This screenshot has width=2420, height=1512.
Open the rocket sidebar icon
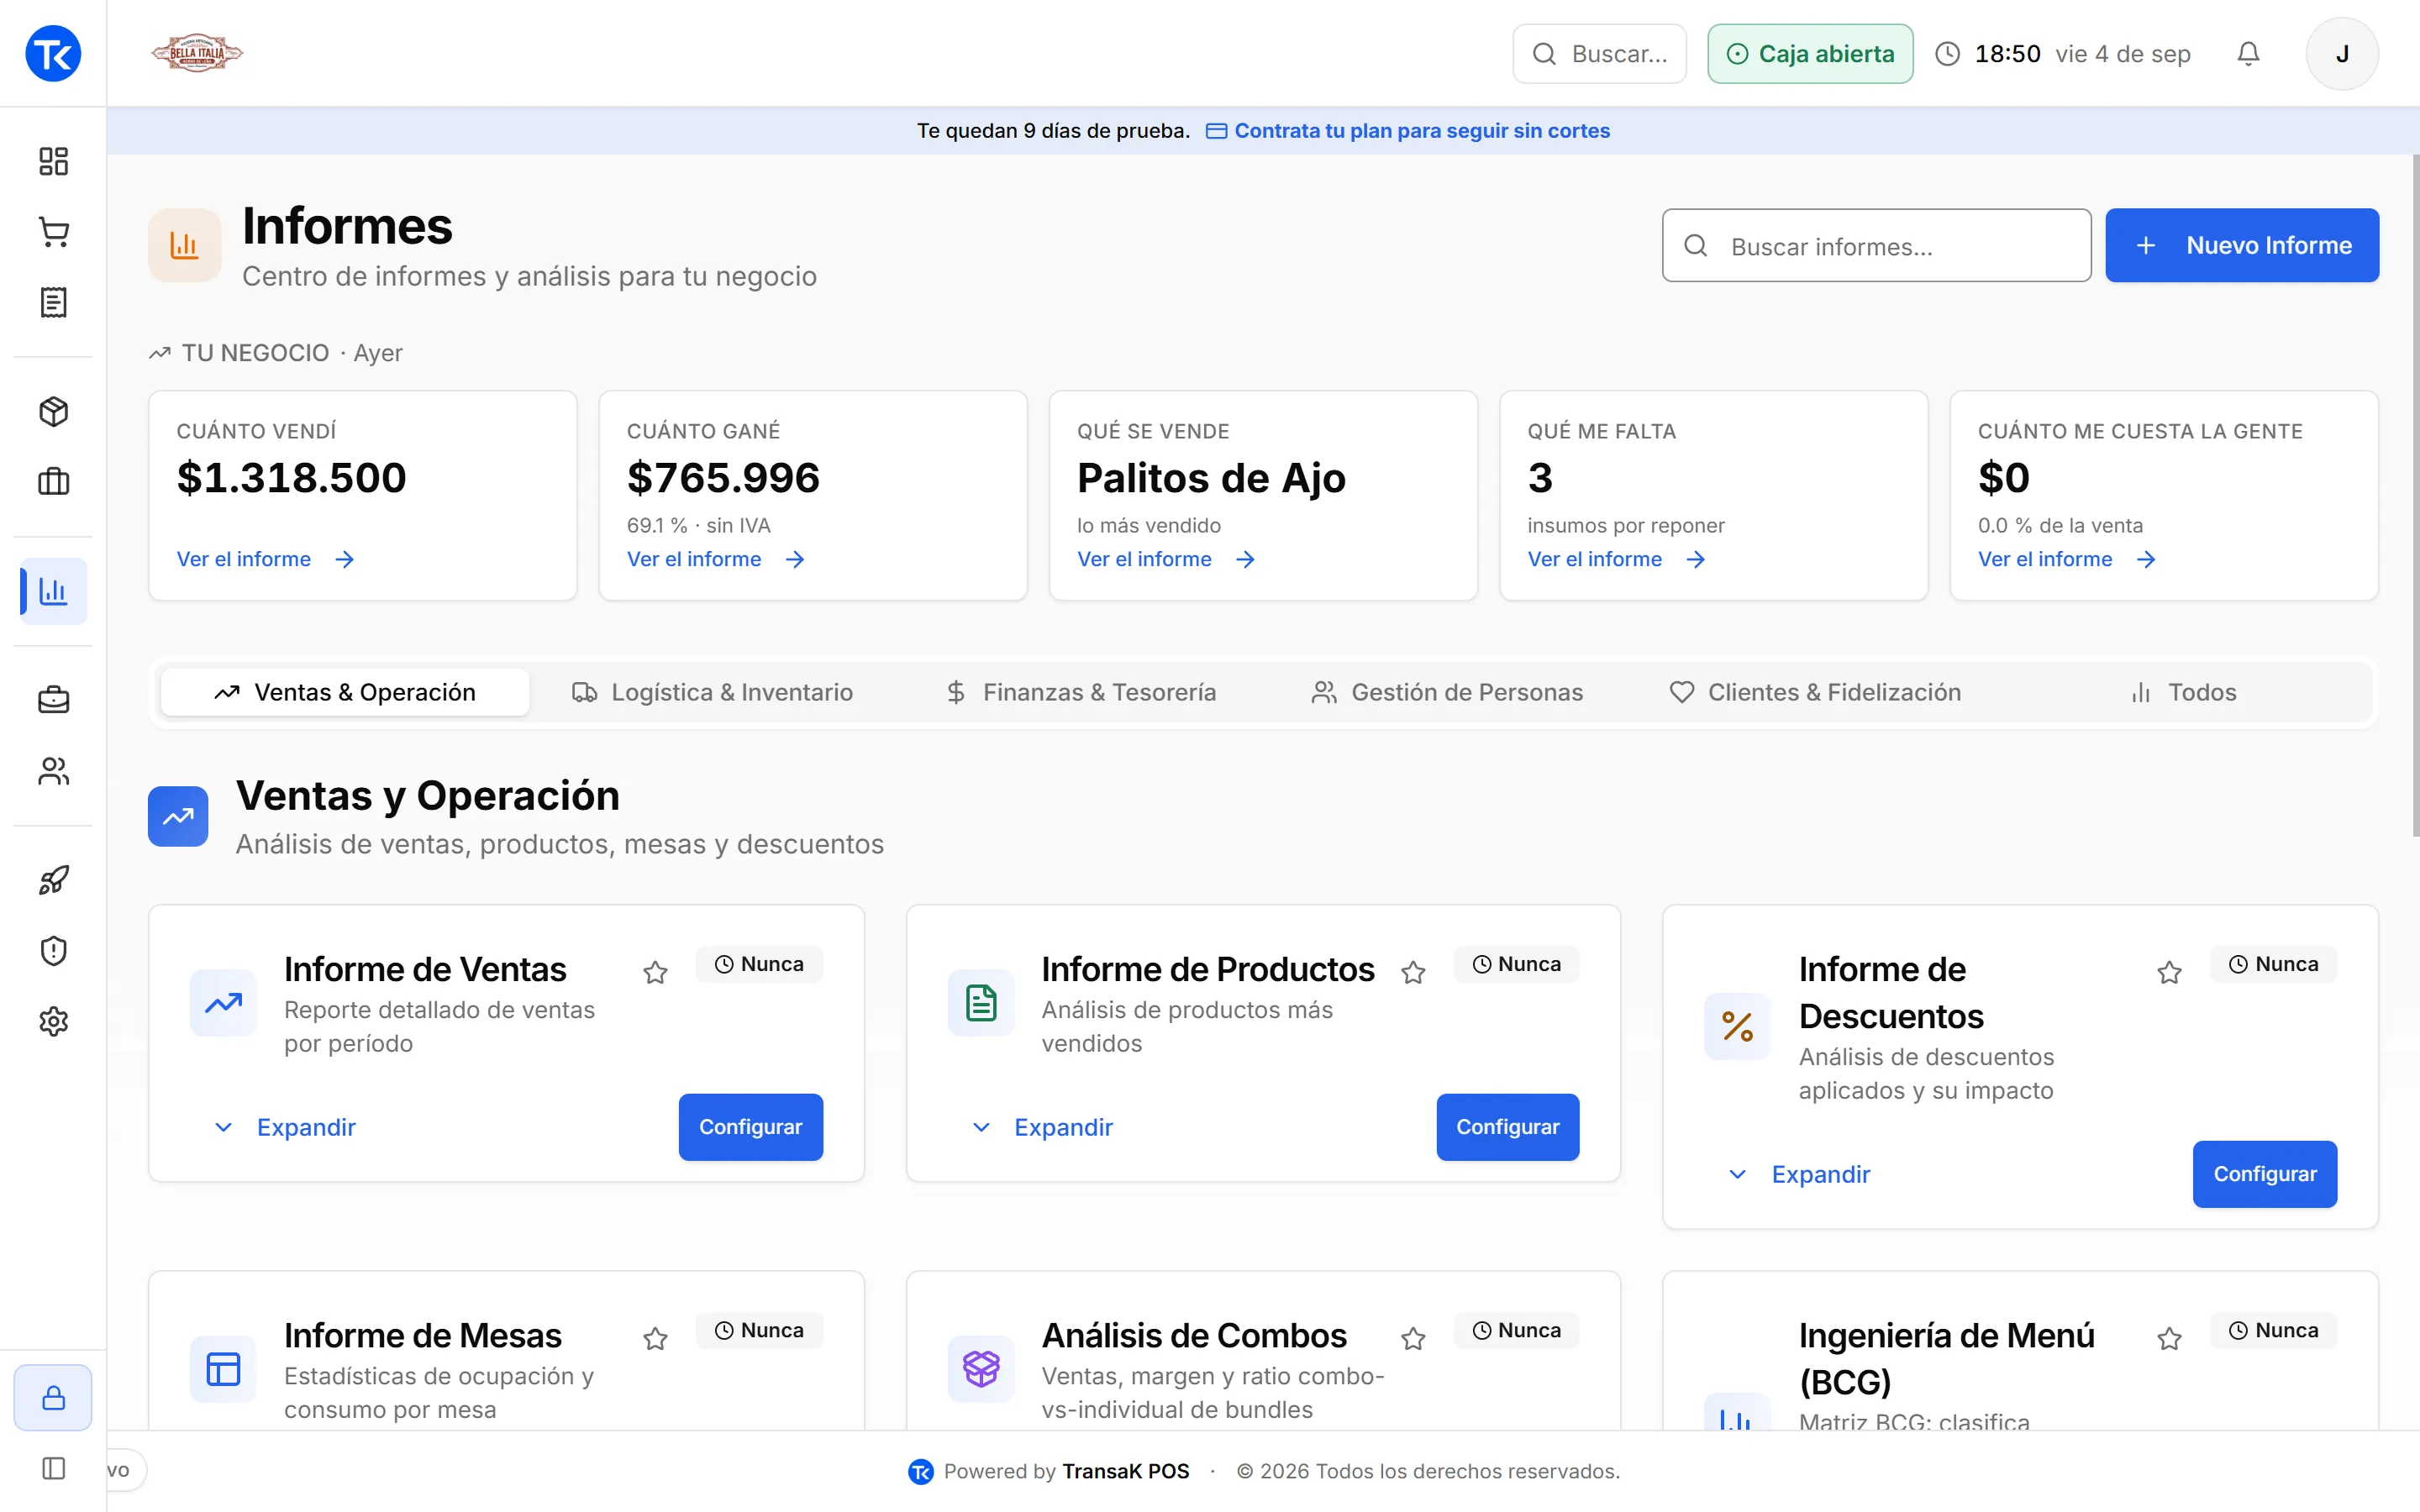click(x=53, y=880)
